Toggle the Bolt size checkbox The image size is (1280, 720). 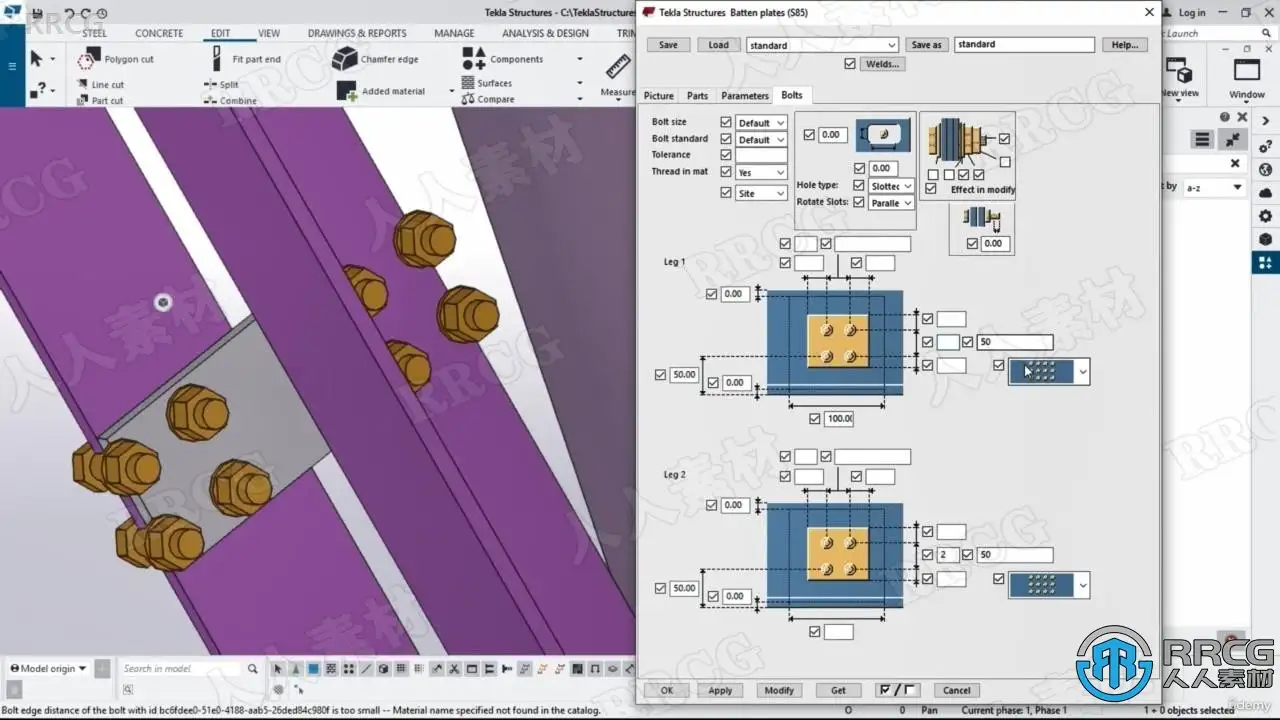click(726, 122)
